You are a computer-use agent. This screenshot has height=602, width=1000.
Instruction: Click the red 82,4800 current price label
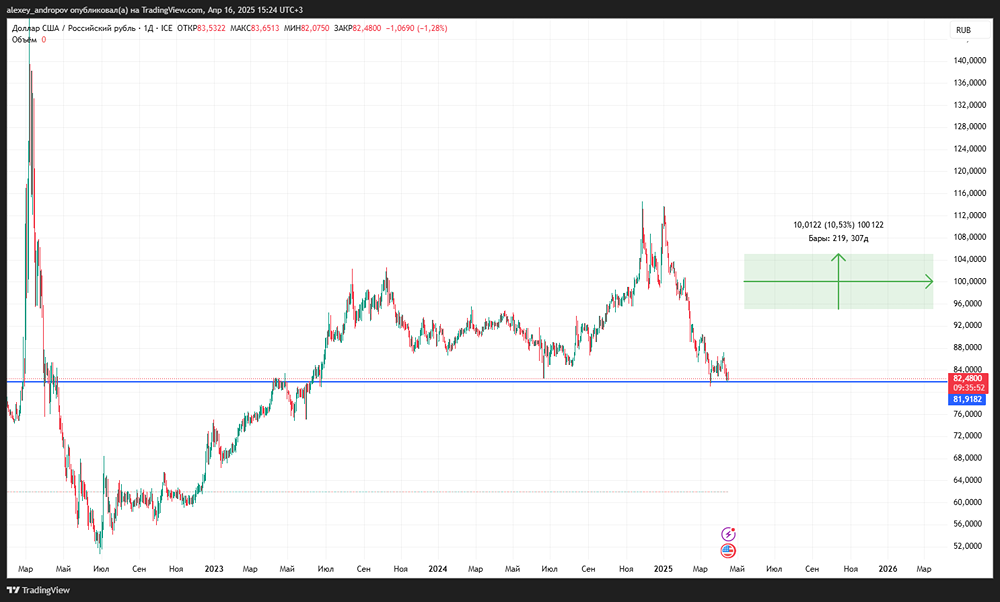(967, 378)
